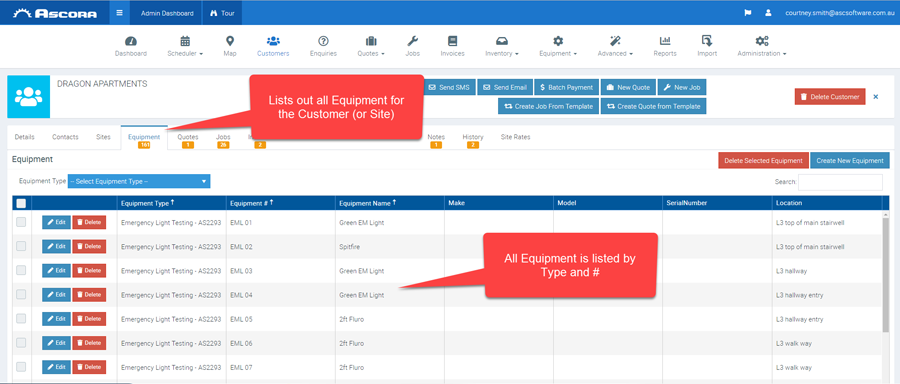
Task: Start the Tour from top bar
Action: click(222, 13)
